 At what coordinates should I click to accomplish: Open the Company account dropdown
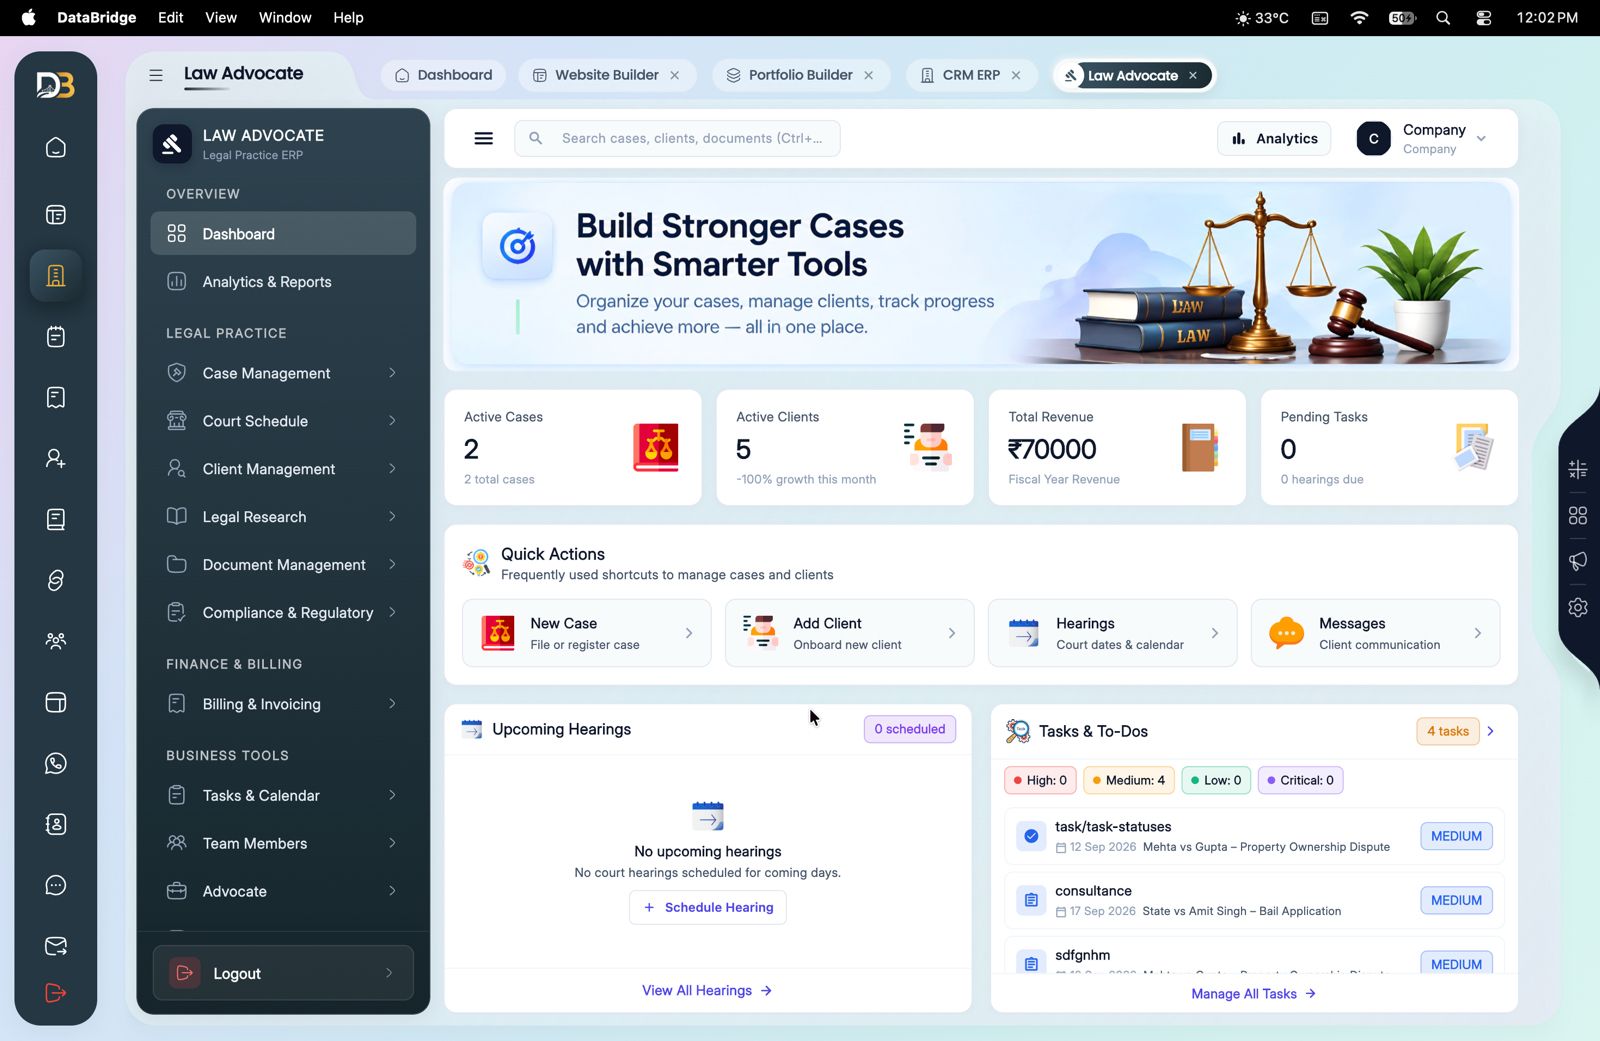coord(1421,139)
